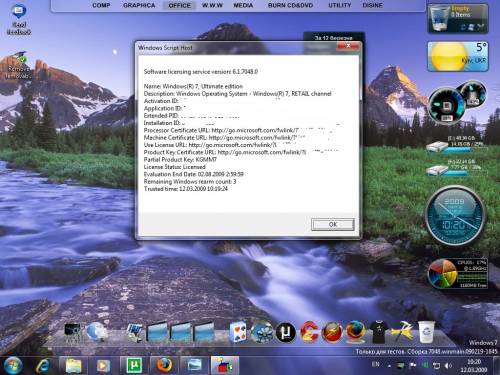The image size is (500, 375).
Task: Open the computer monitor icon at the dock's left end
Action: [x=72, y=333]
